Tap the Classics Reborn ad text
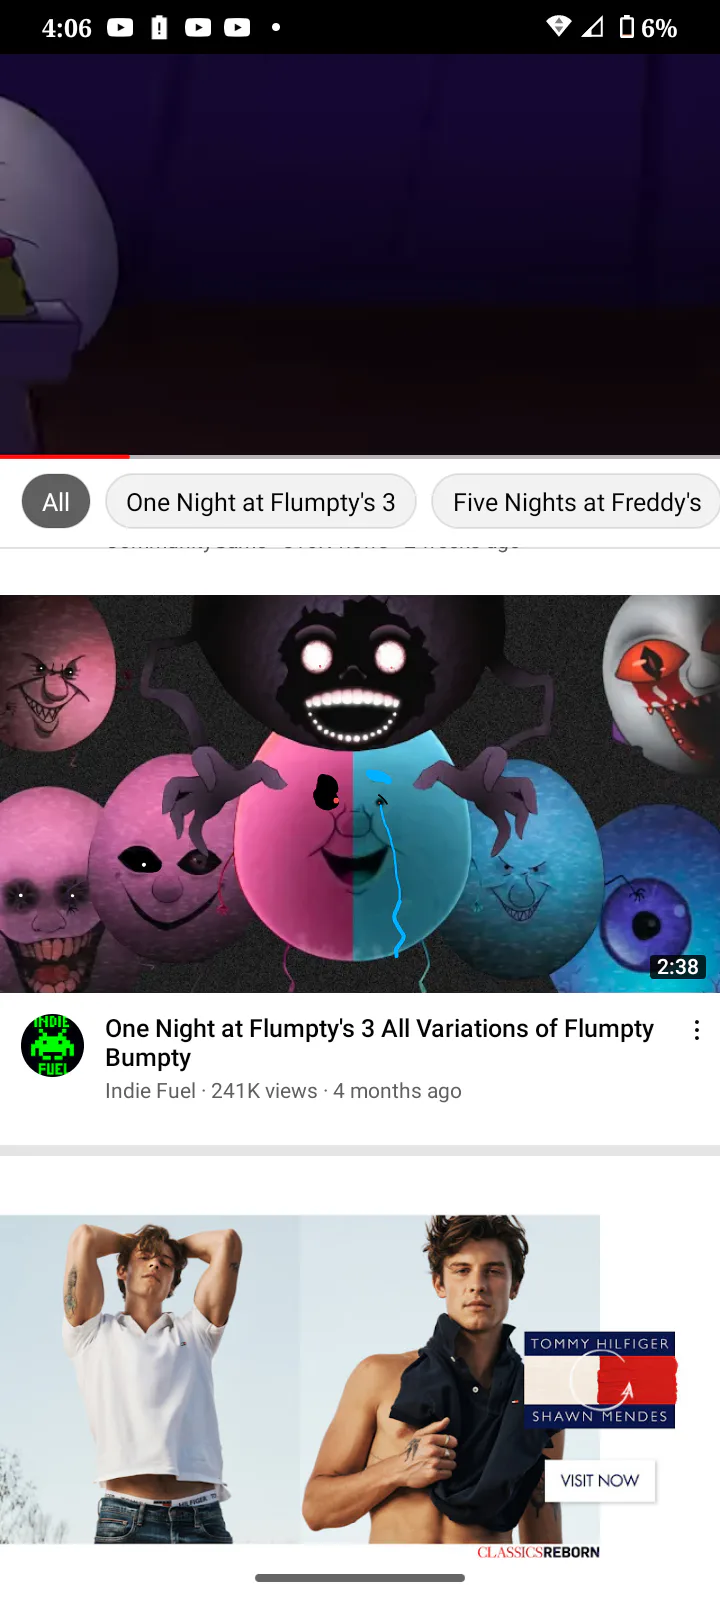The image size is (720, 1600). click(538, 1552)
